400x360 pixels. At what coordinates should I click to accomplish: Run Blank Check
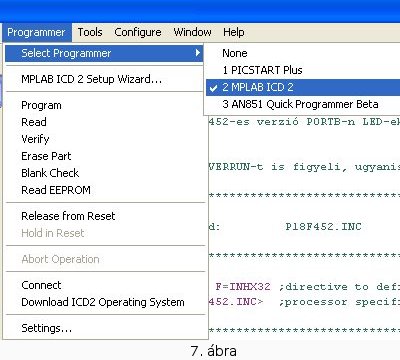pos(105,173)
